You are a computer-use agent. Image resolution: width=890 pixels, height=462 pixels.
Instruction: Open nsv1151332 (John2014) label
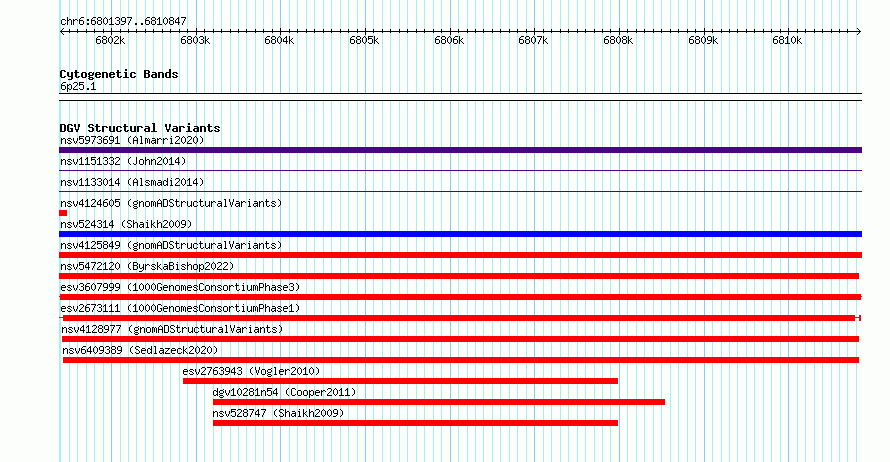[123, 161]
